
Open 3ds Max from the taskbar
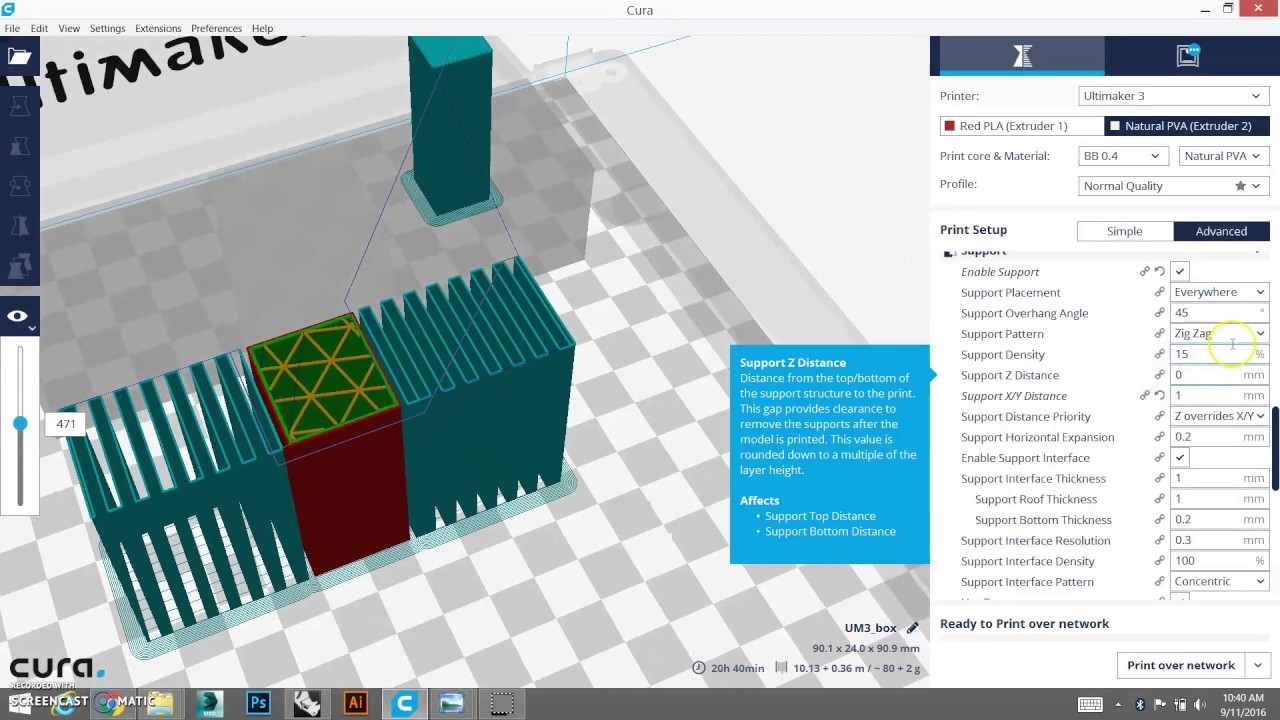tap(209, 703)
